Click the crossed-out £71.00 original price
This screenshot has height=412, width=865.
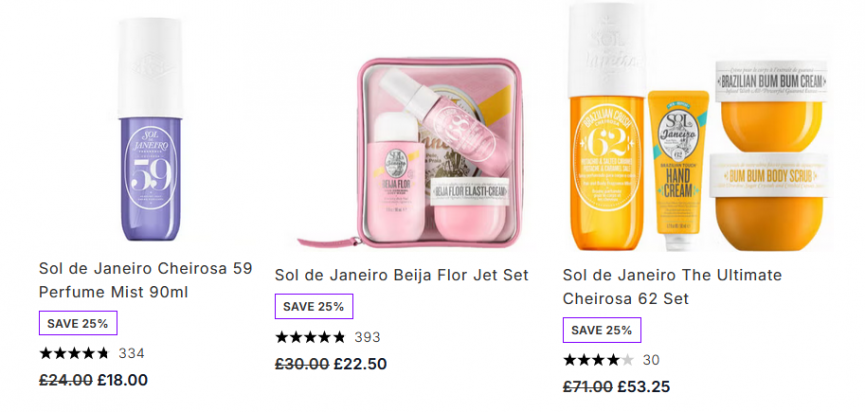[x=588, y=388]
